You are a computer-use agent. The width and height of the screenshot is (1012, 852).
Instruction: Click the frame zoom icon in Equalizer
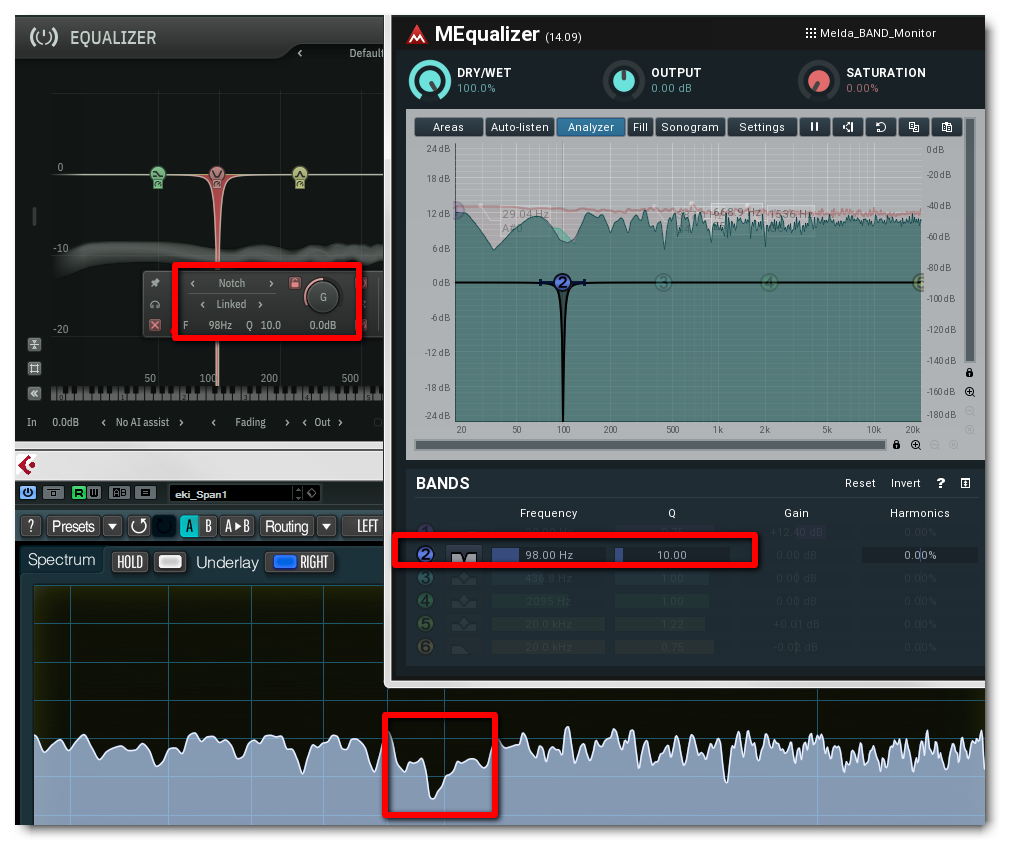point(34,369)
